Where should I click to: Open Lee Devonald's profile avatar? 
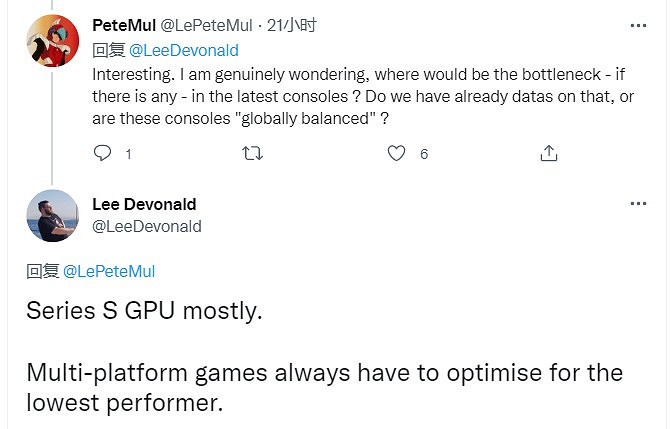point(52,215)
